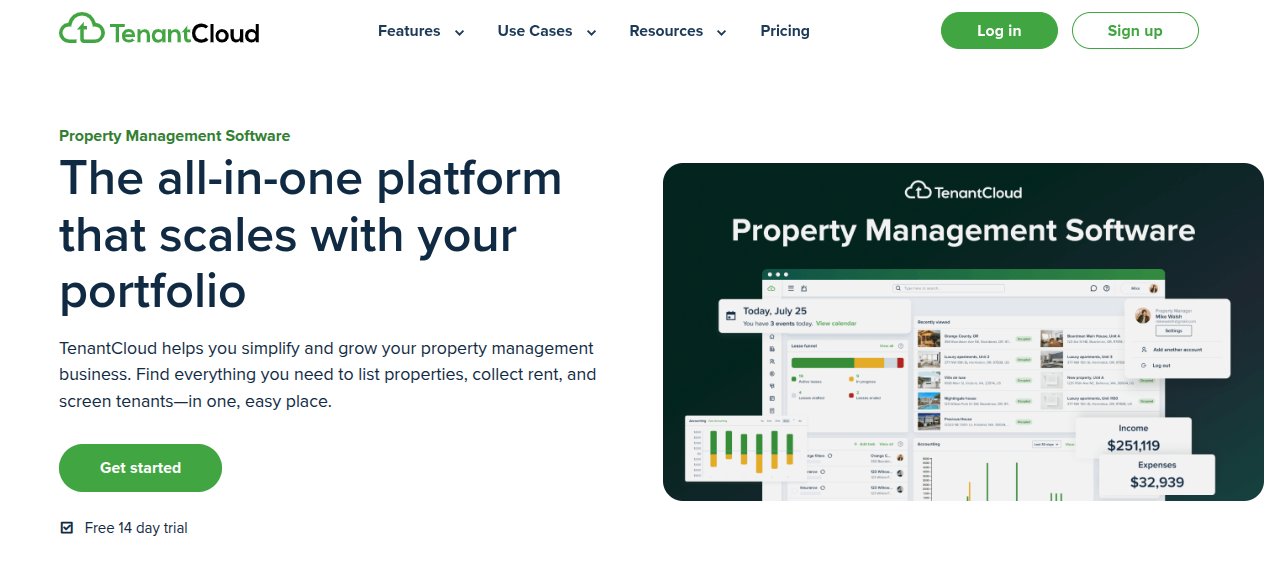Click the green Log in button

[x=999, y=31]
